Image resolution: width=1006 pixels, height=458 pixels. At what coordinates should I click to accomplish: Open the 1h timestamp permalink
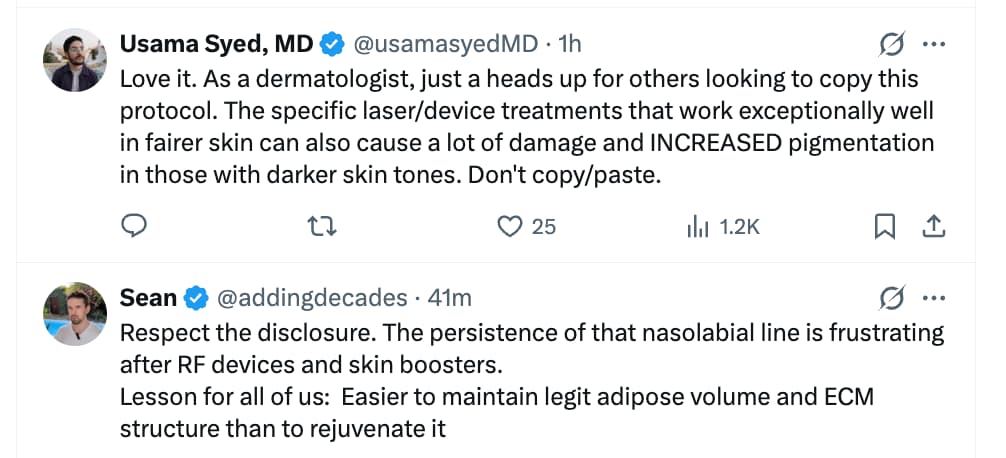coord(571,45)
